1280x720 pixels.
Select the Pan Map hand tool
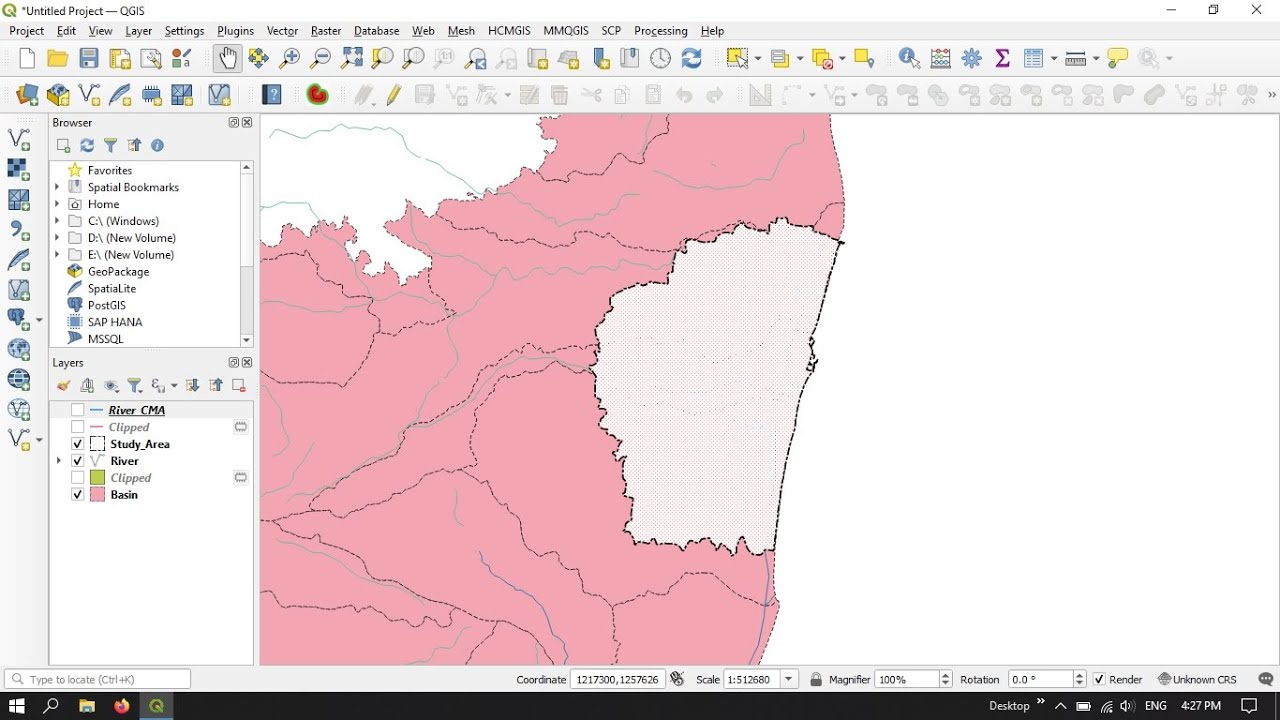(228, 59)
